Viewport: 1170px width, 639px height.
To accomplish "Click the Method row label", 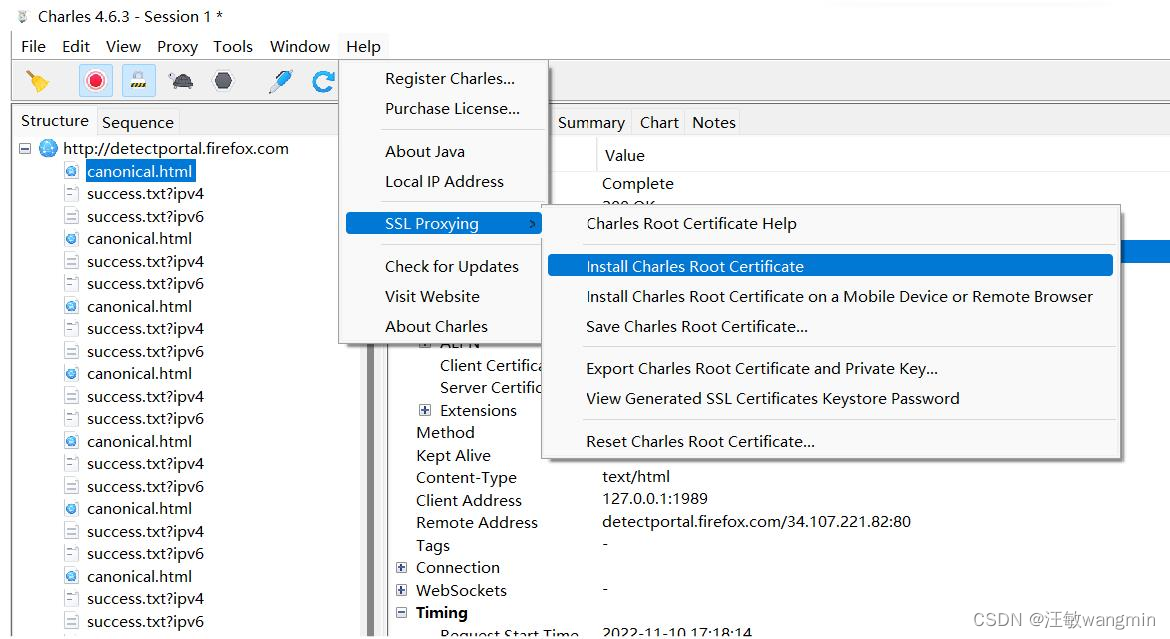I will (x=445, y=432).
